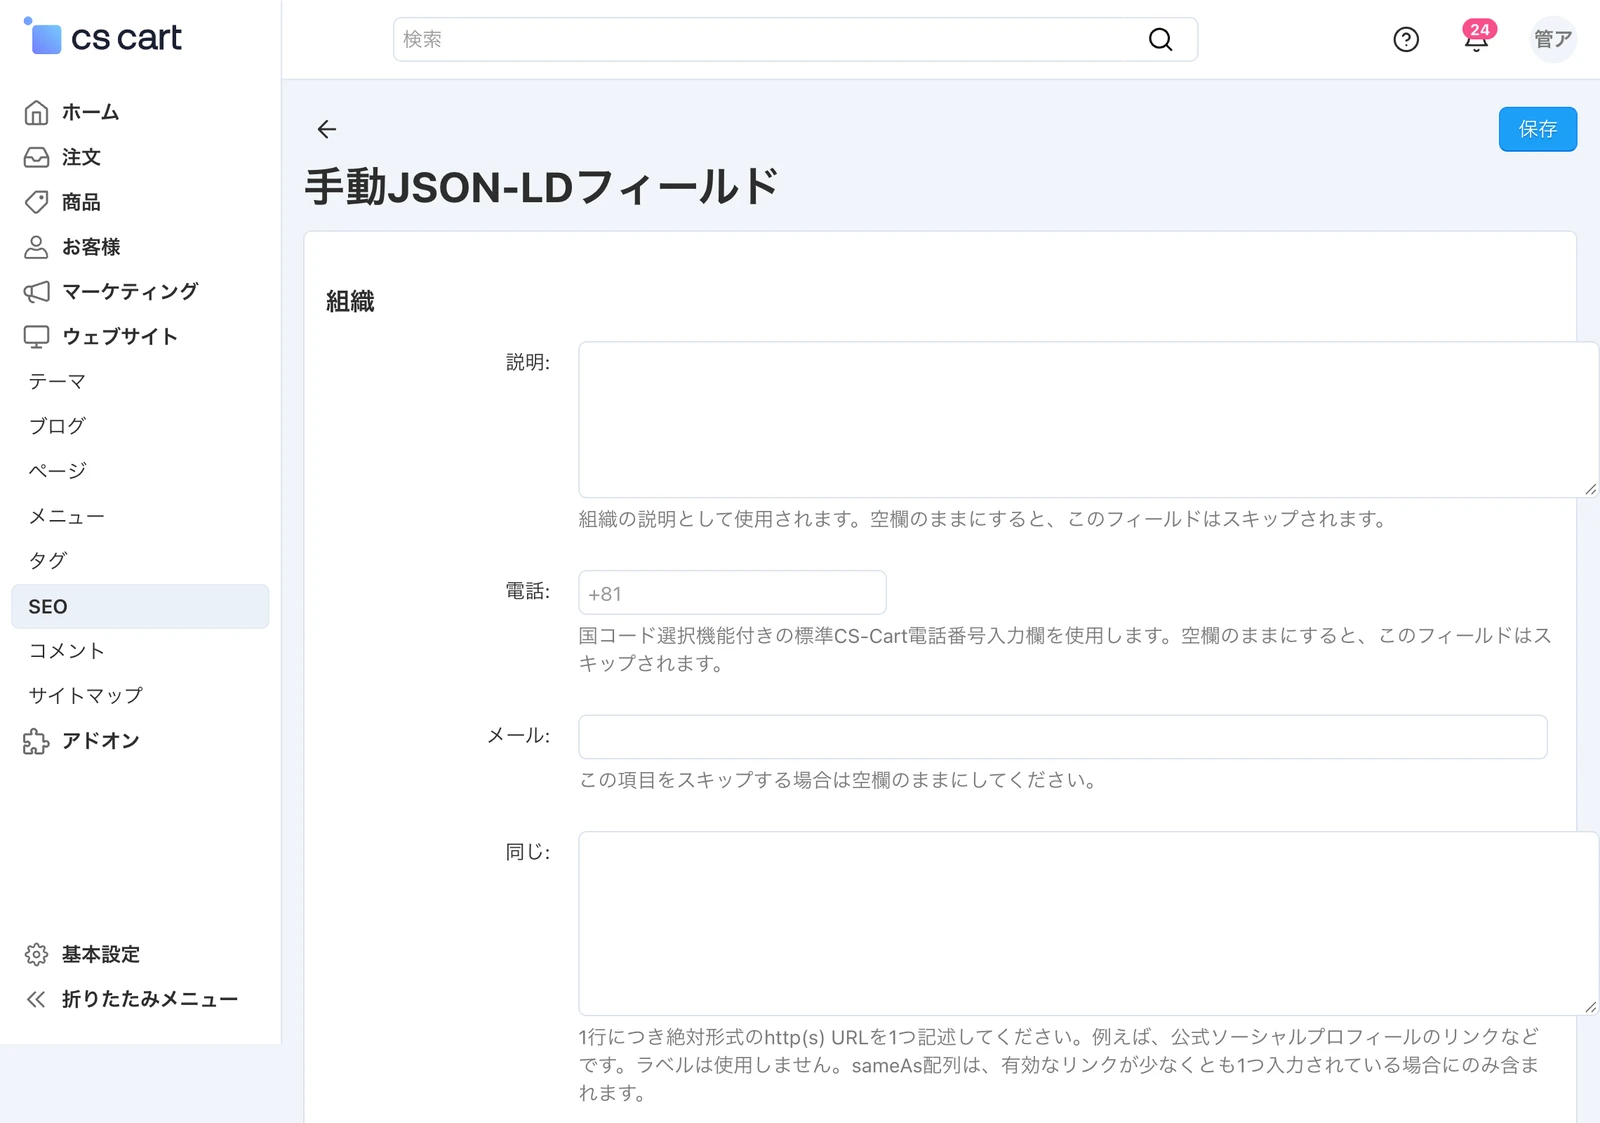Grab the 説明 textarea resize handle
The width and height of the screenshot is (1600, 1123).
tap(1590, 489)
